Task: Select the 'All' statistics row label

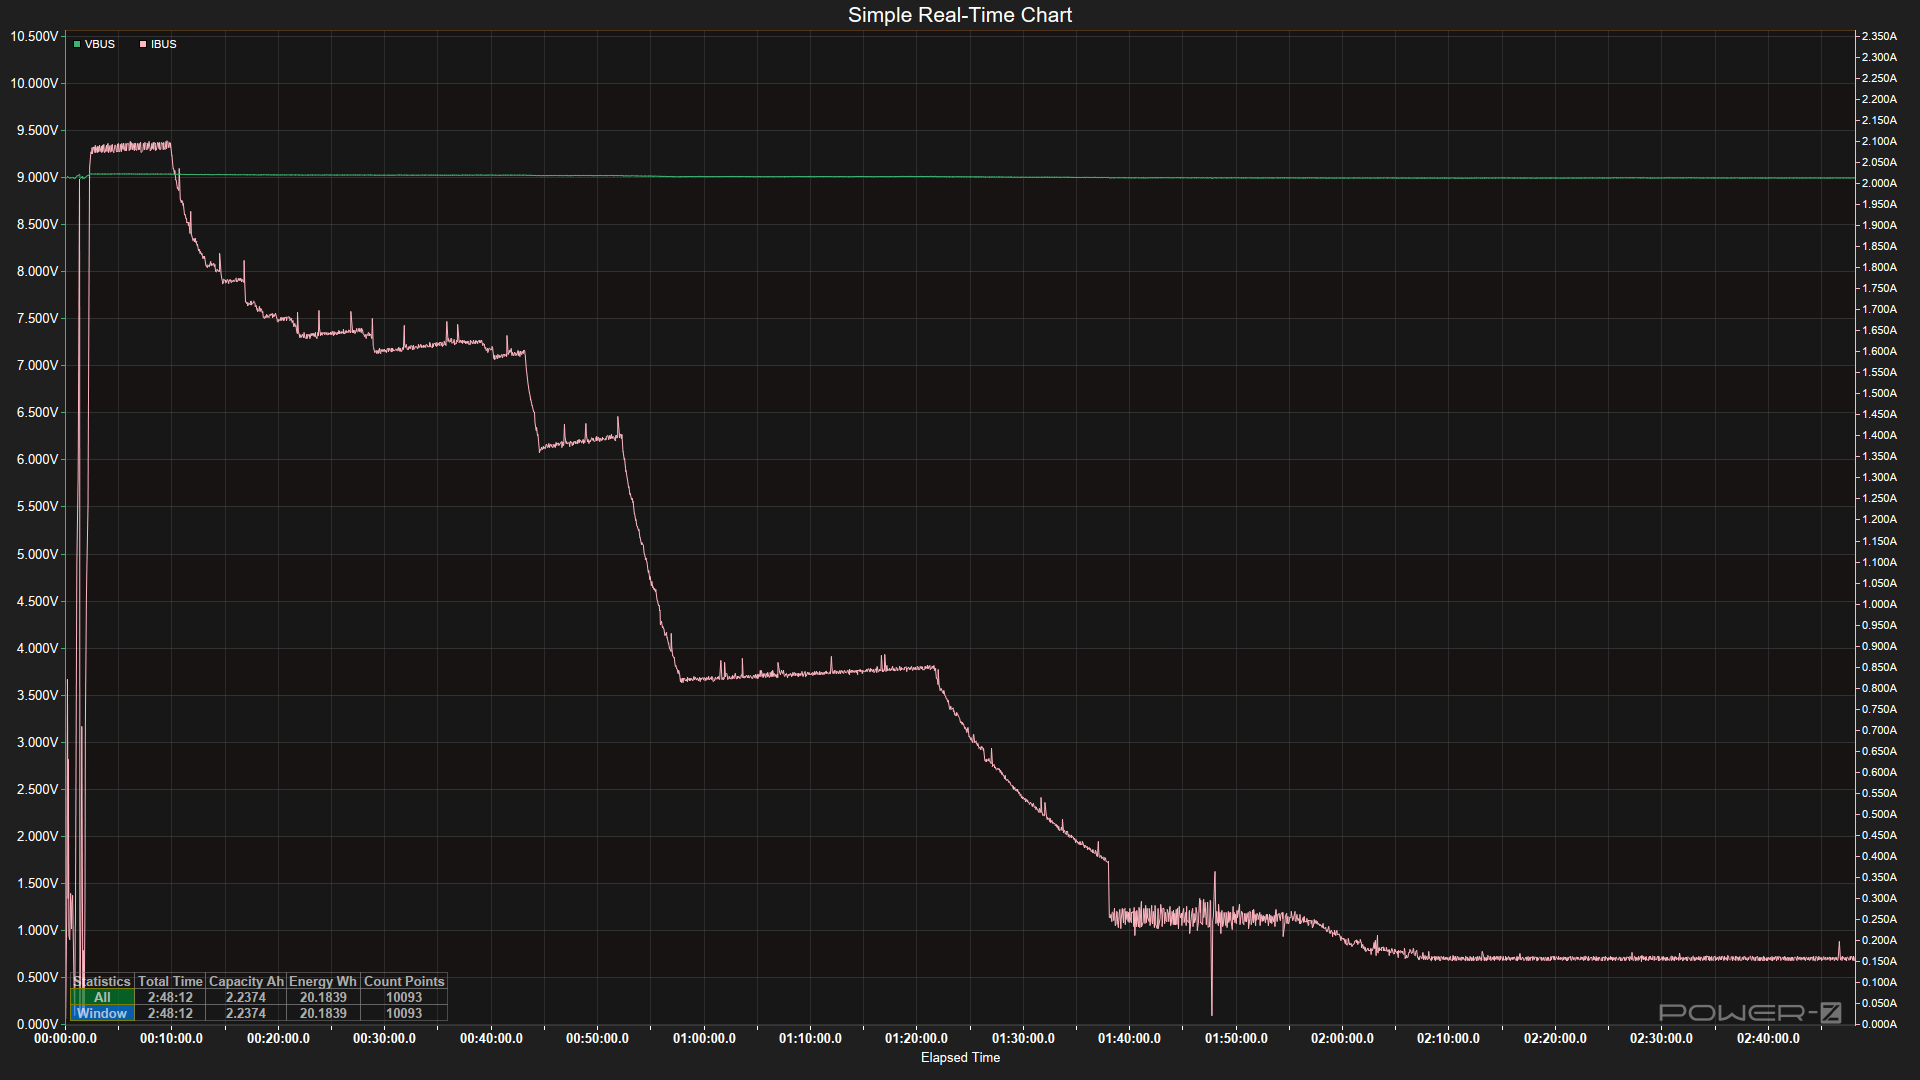Action: tap(102, 997)
